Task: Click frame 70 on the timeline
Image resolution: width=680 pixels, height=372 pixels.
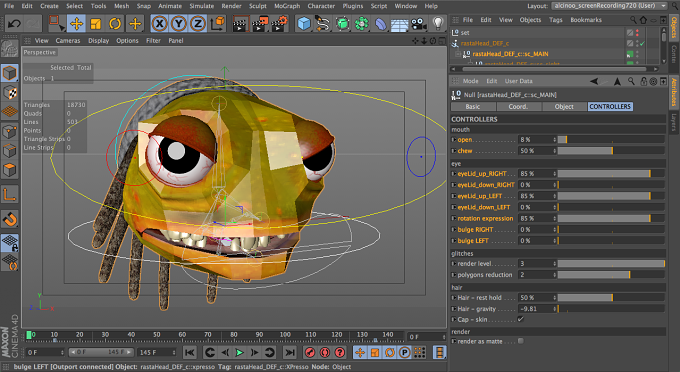Action: (x=208, y=335)
